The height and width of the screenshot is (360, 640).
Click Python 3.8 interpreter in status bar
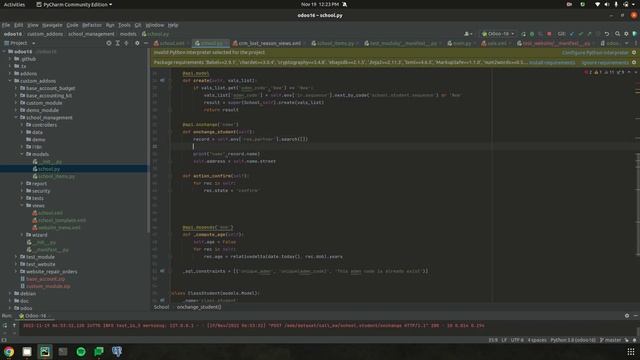573,340
